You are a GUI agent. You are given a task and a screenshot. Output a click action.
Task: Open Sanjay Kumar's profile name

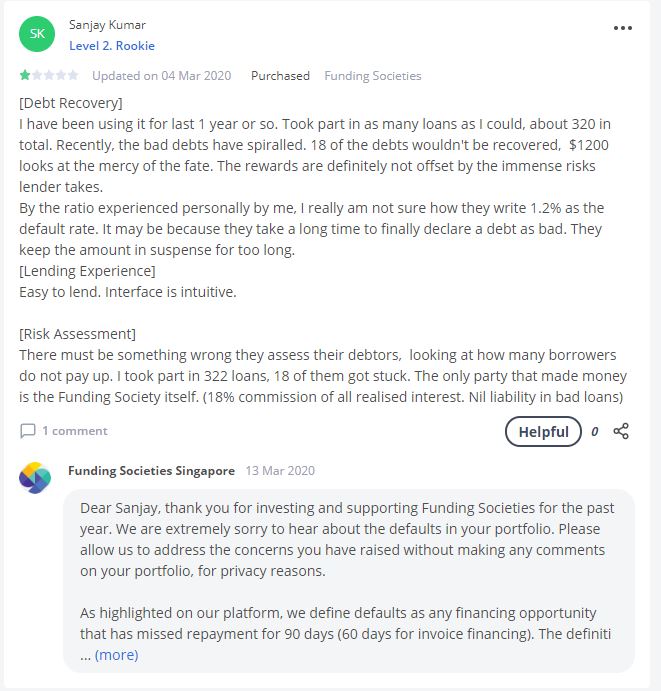pos(105,24)
